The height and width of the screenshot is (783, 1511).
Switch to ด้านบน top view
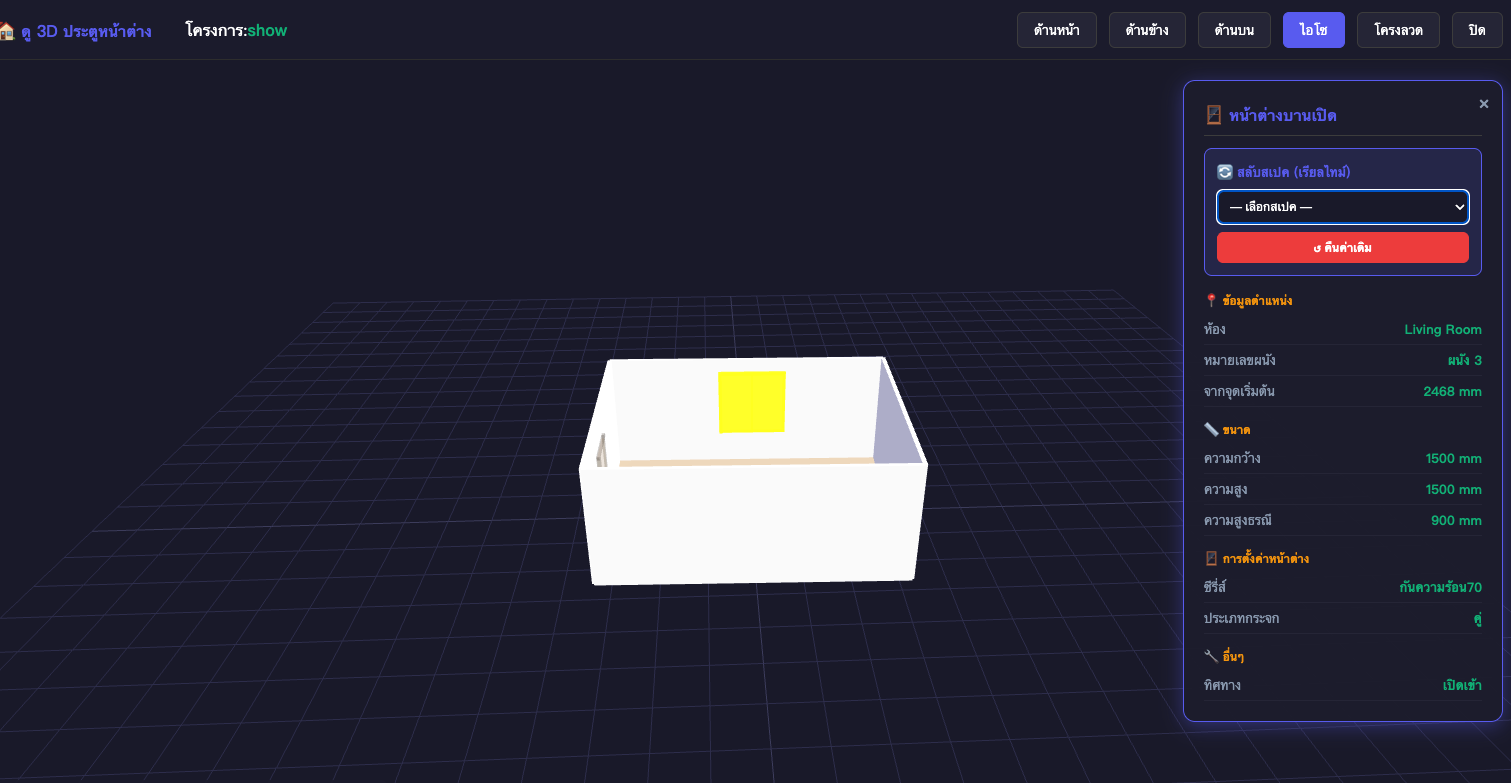click(x=1234, y=30)
